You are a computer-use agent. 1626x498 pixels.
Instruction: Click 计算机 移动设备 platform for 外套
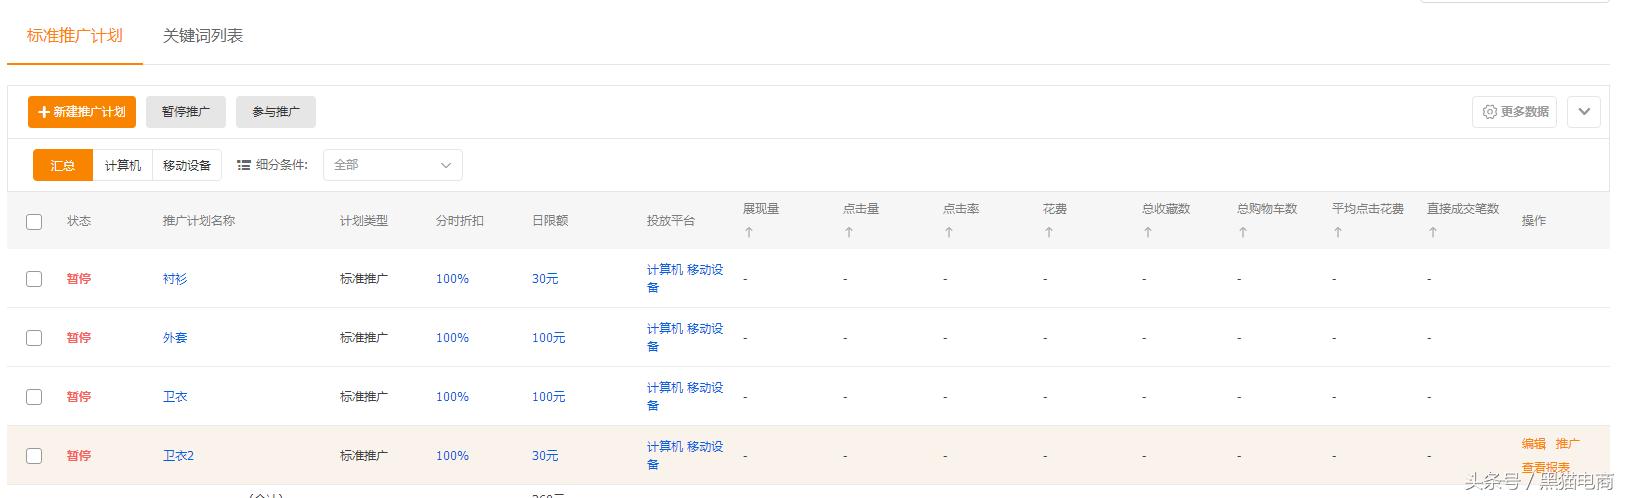(x=685, y=337)
